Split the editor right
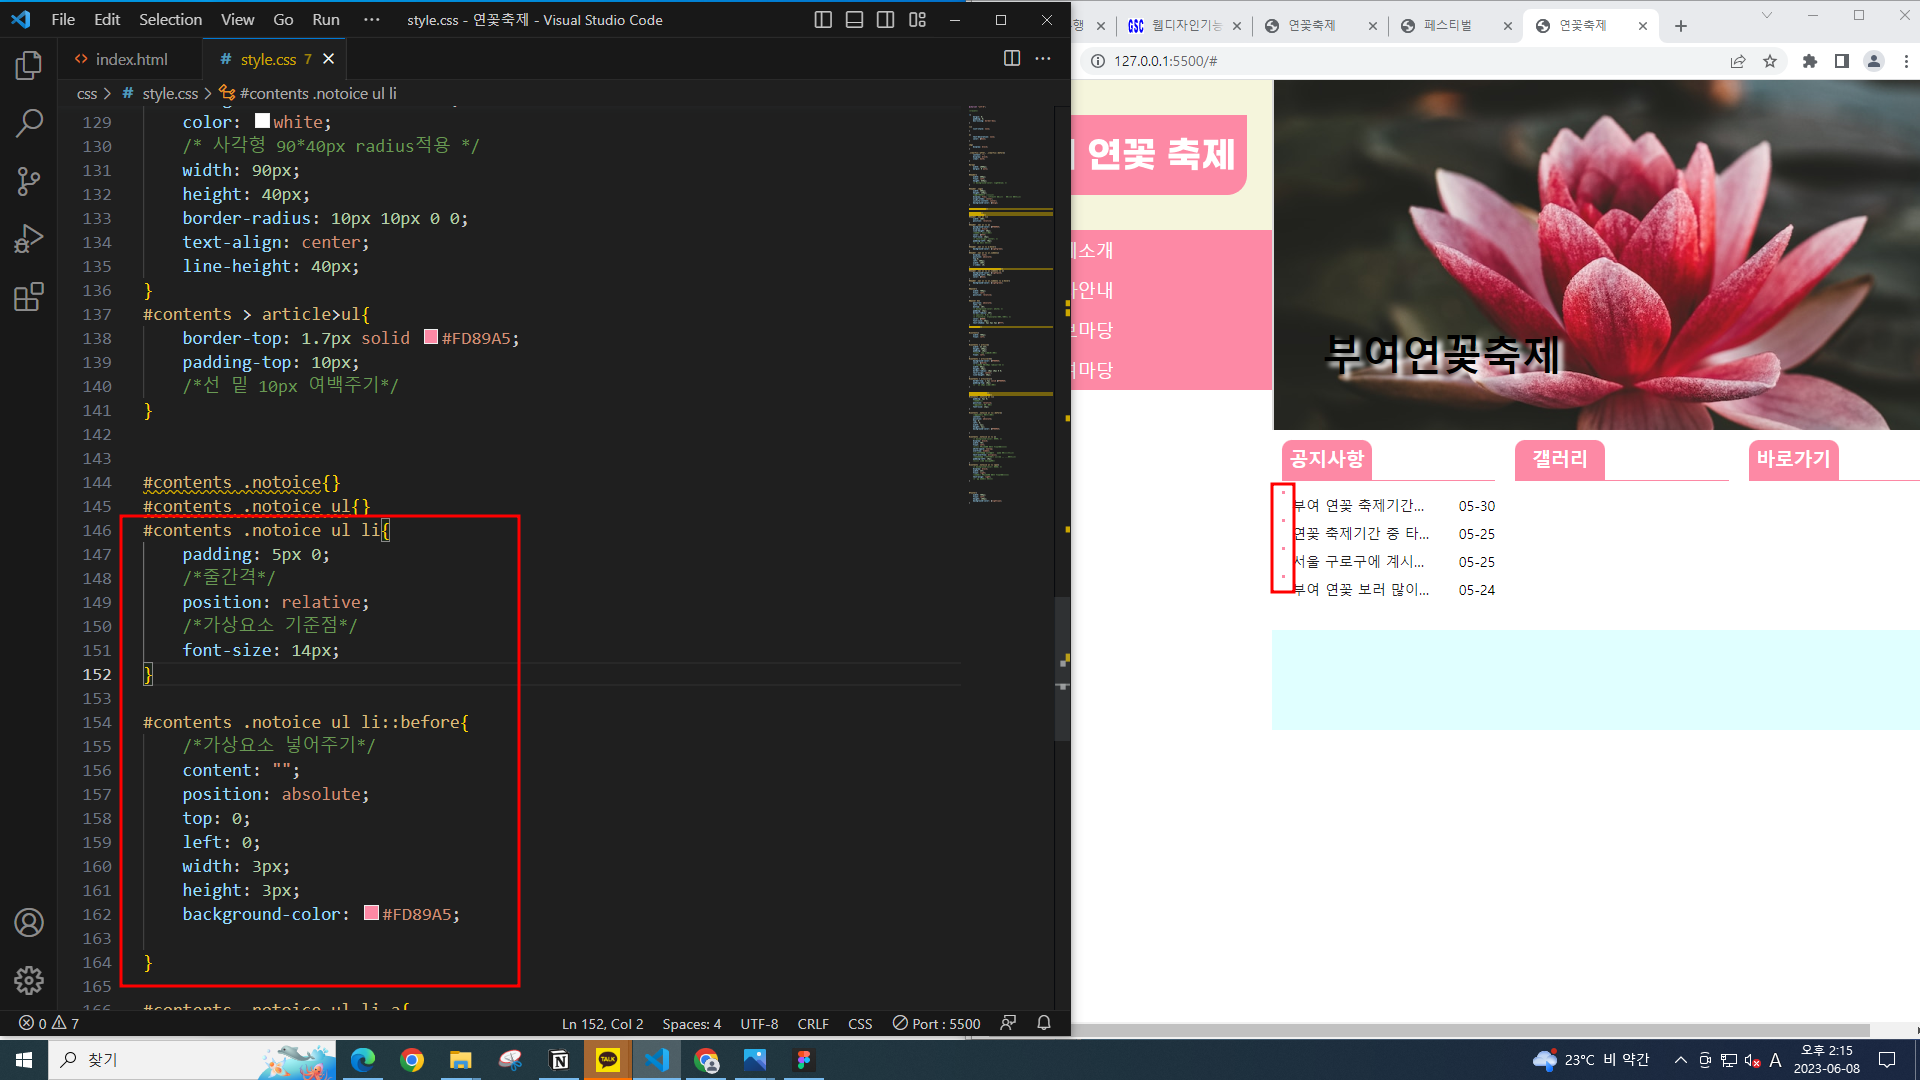Screen dimensions: 1920x1080 [1012, 59]
